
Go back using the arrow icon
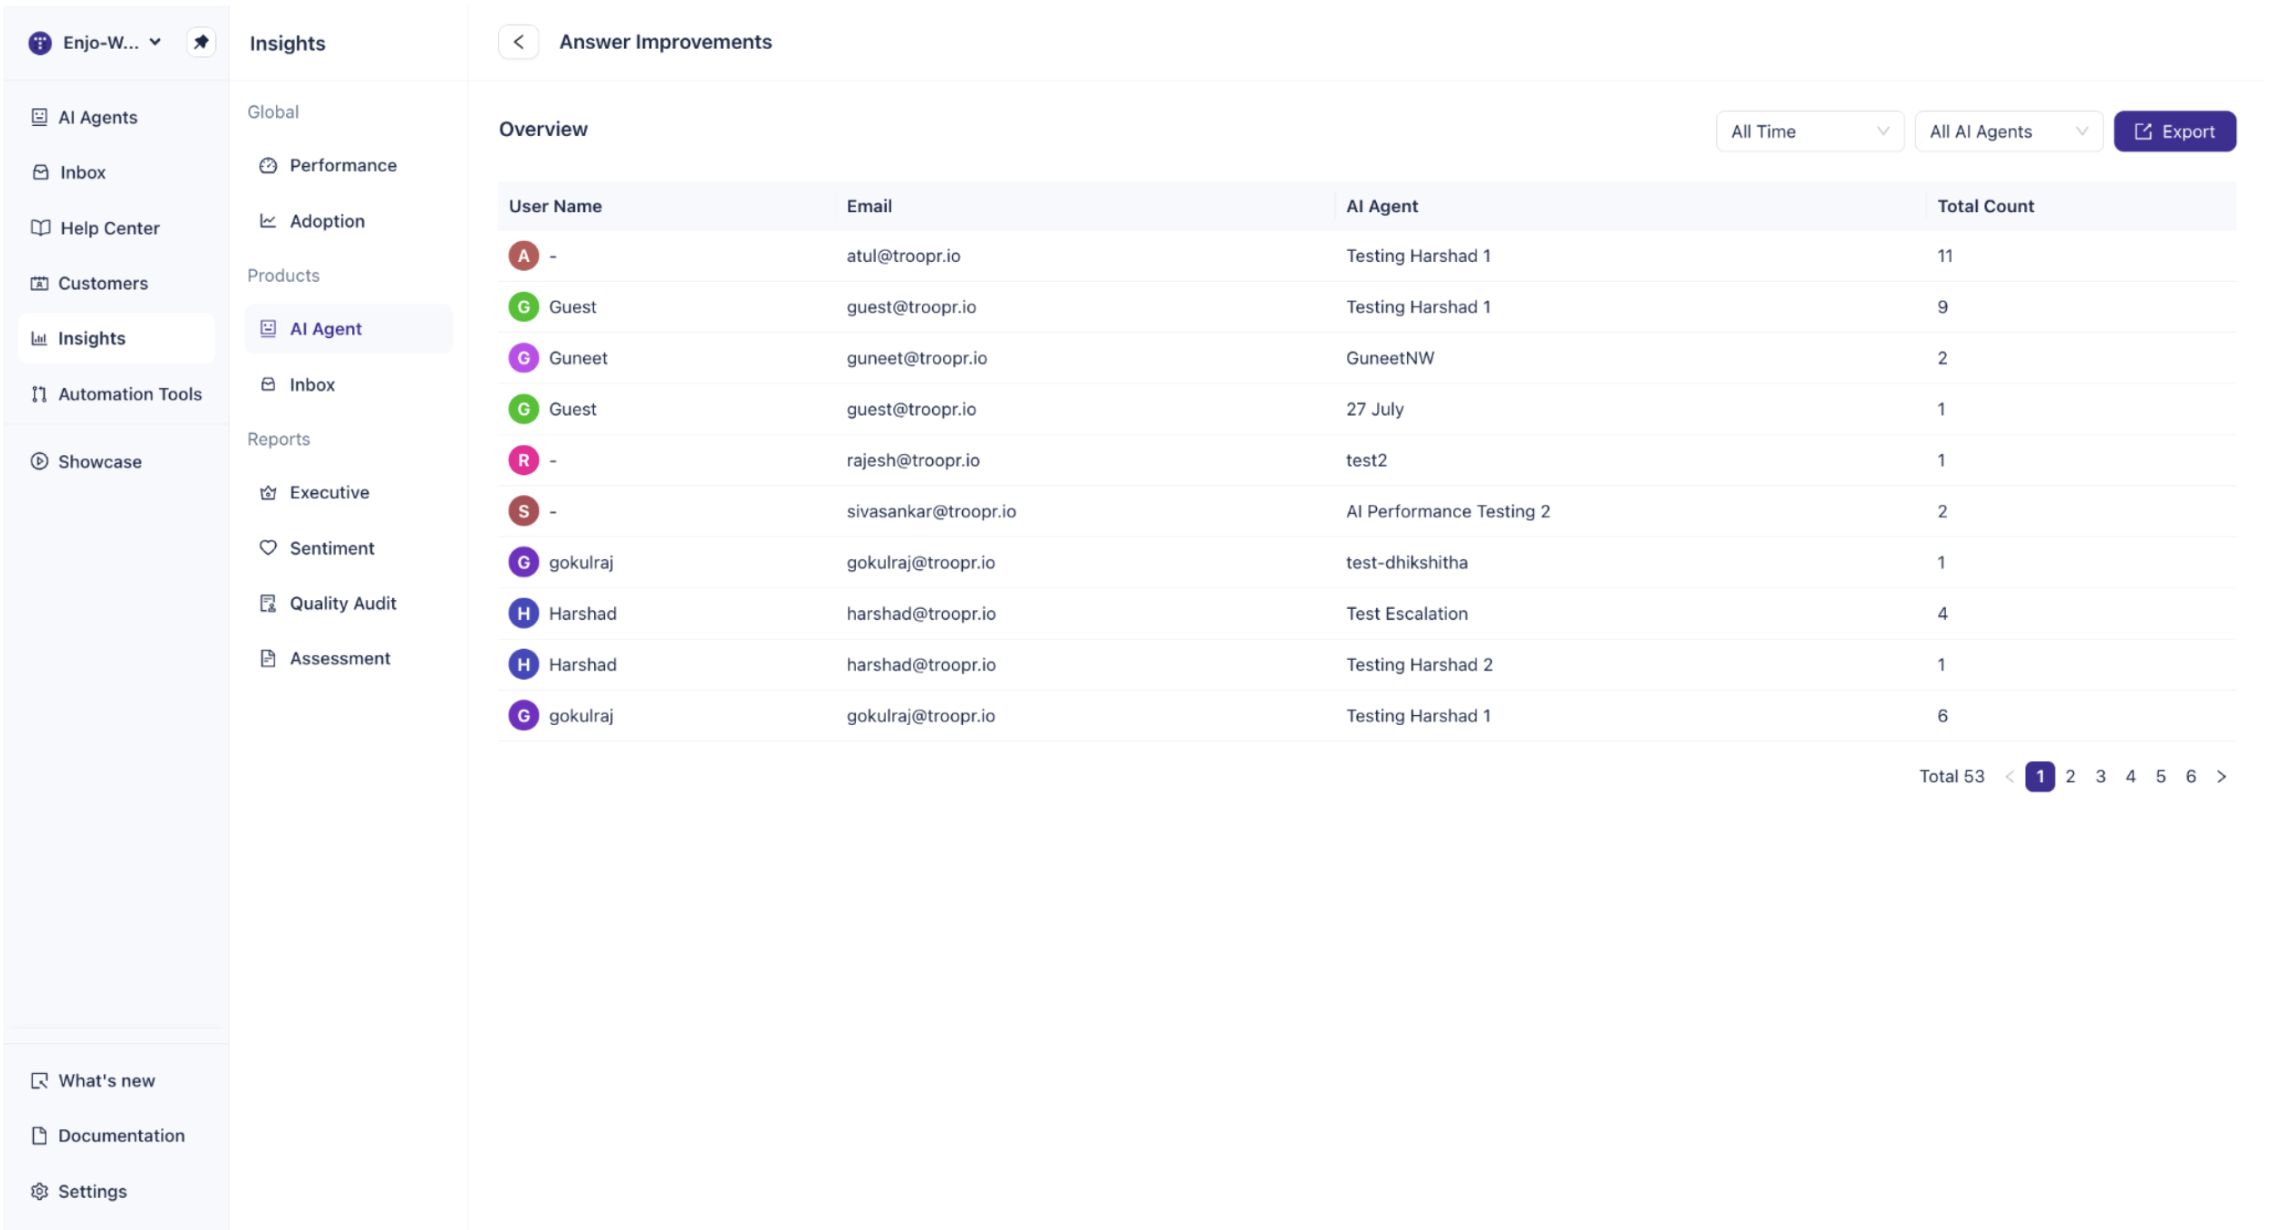[518, 42]
